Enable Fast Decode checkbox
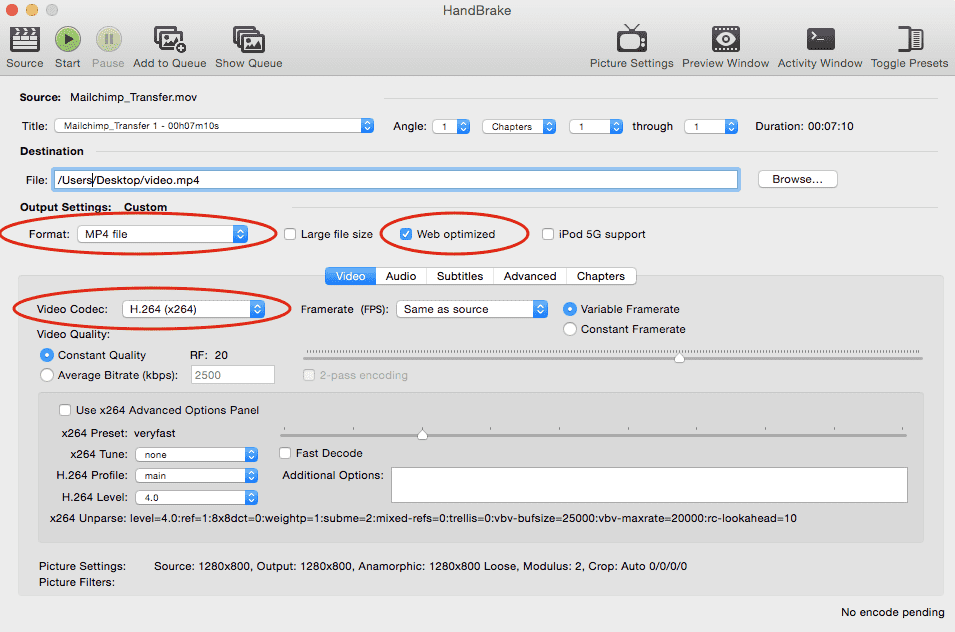 pos(285,454)
